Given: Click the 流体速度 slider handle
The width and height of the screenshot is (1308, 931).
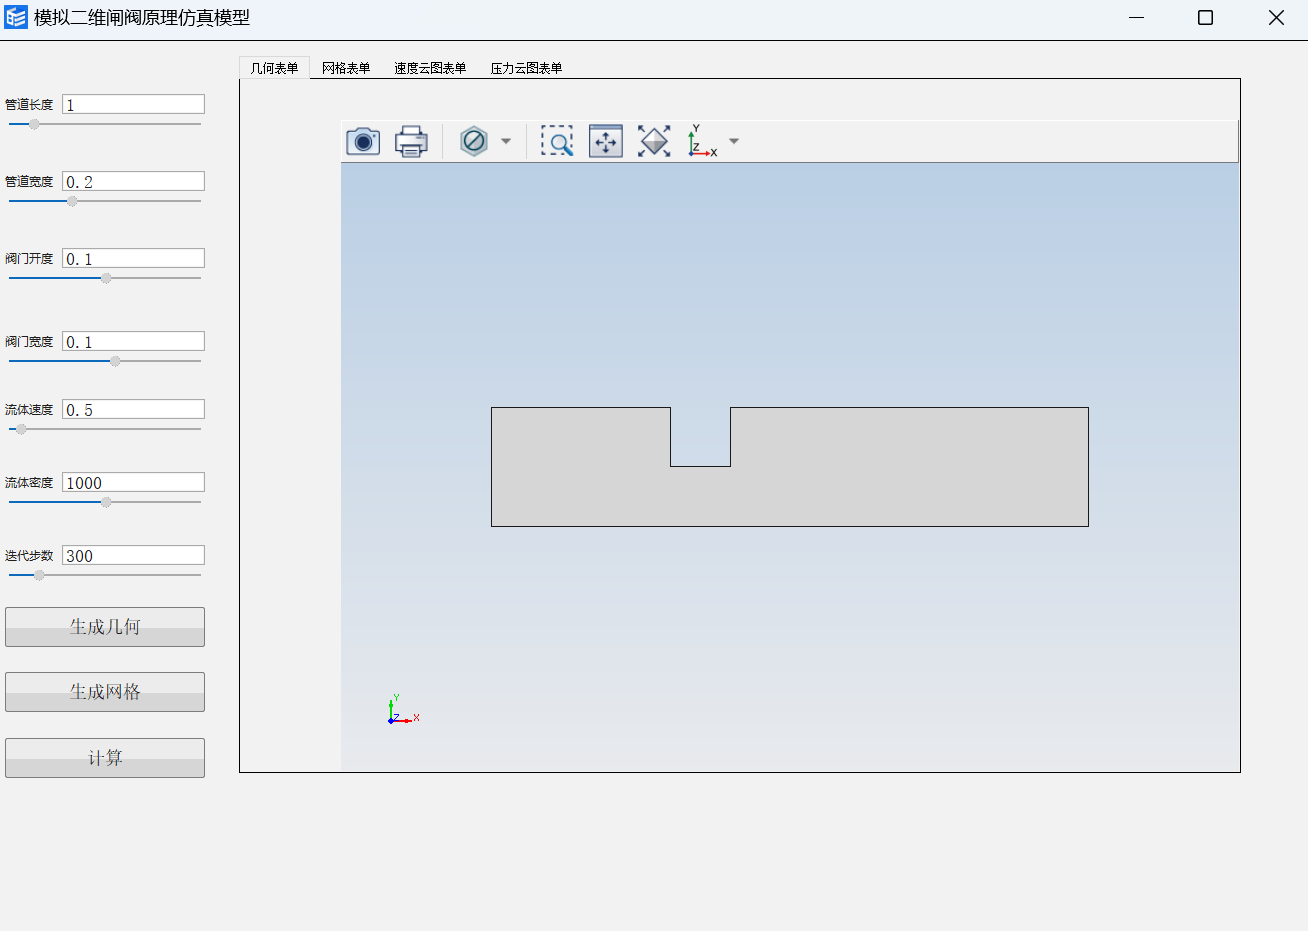Looking at the screenshot, I should [21, 429].
